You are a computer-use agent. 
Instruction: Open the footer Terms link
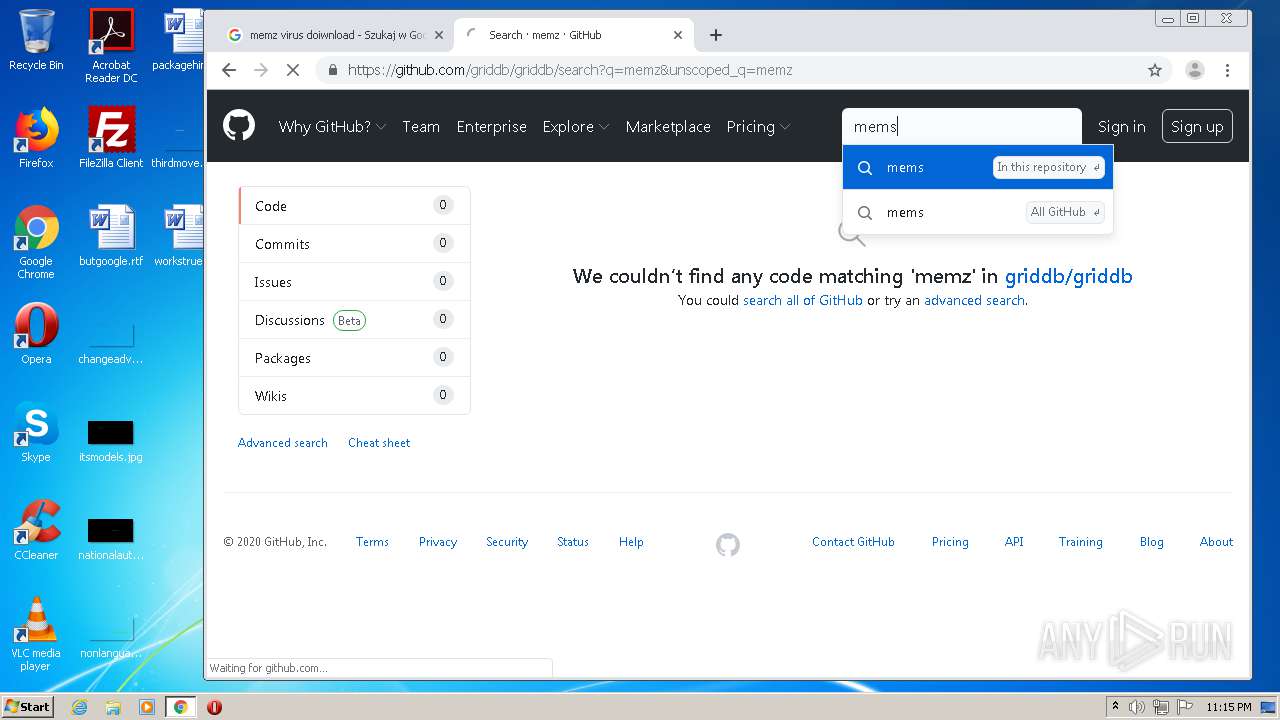pyautogui.click(x=372, y=542)
